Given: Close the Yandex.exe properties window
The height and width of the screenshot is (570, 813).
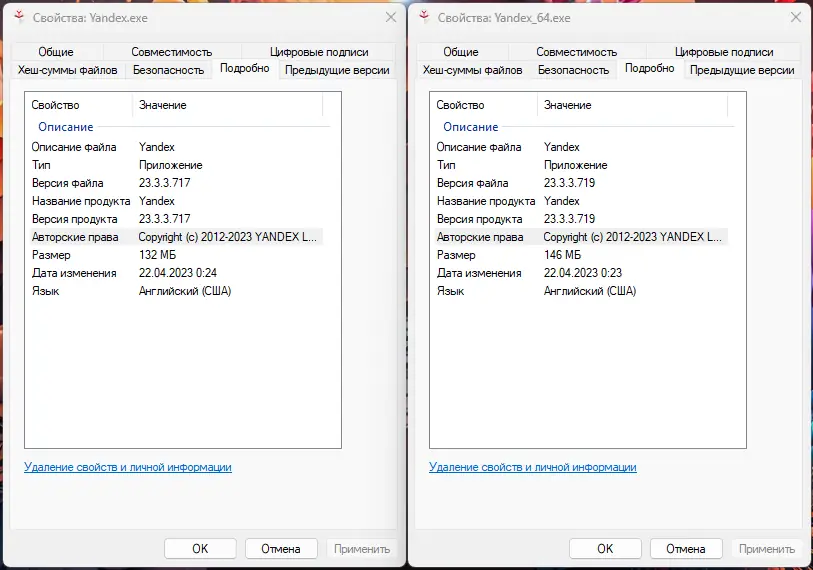Looking at the screenshot, I should [390, 18].
